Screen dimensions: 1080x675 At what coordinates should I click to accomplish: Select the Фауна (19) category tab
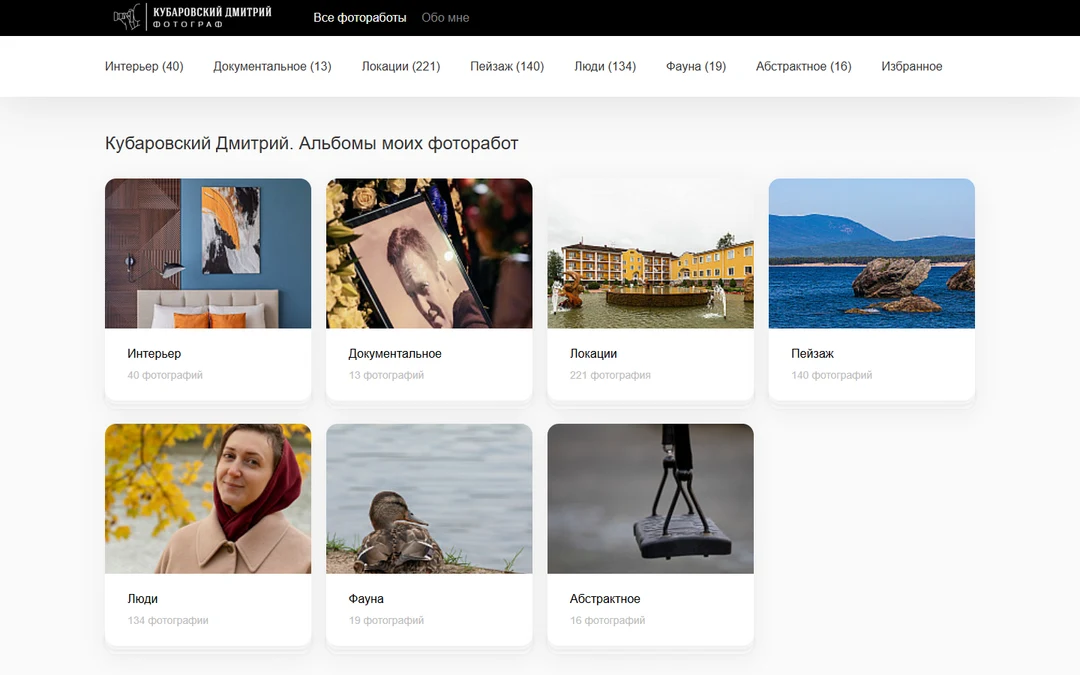coord(696,66)
